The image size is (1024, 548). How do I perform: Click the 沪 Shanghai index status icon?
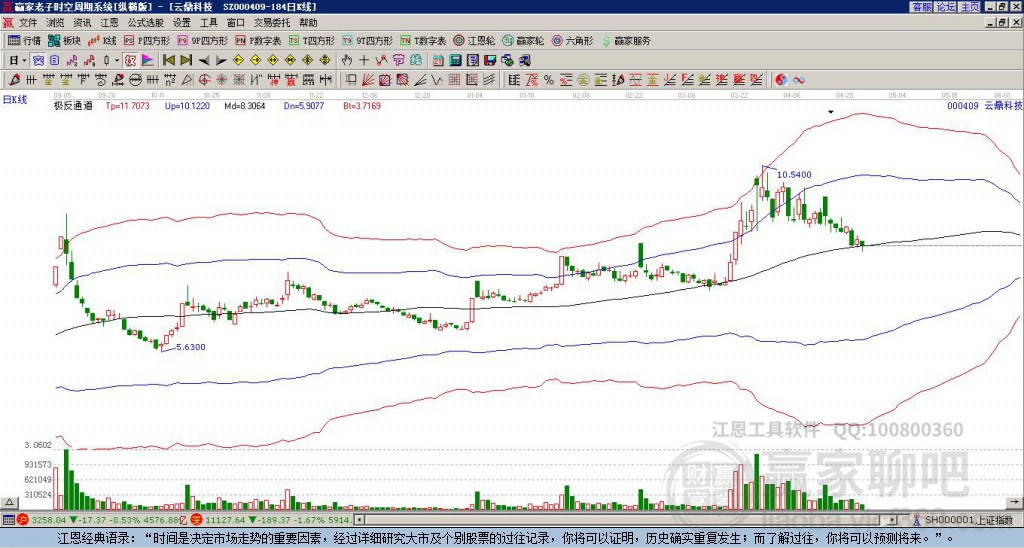click(23, 520)
